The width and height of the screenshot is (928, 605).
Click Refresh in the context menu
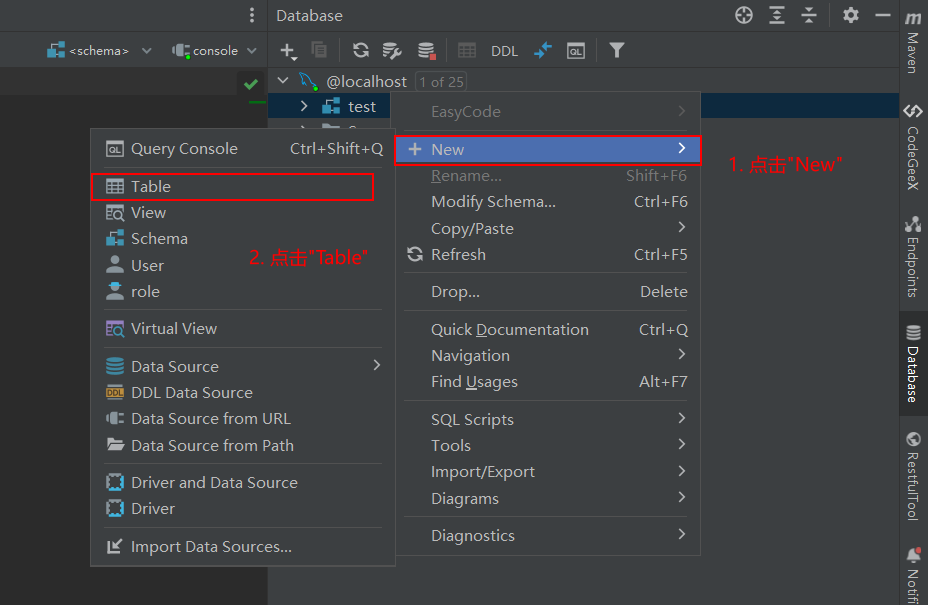click(x=547, y=255)
